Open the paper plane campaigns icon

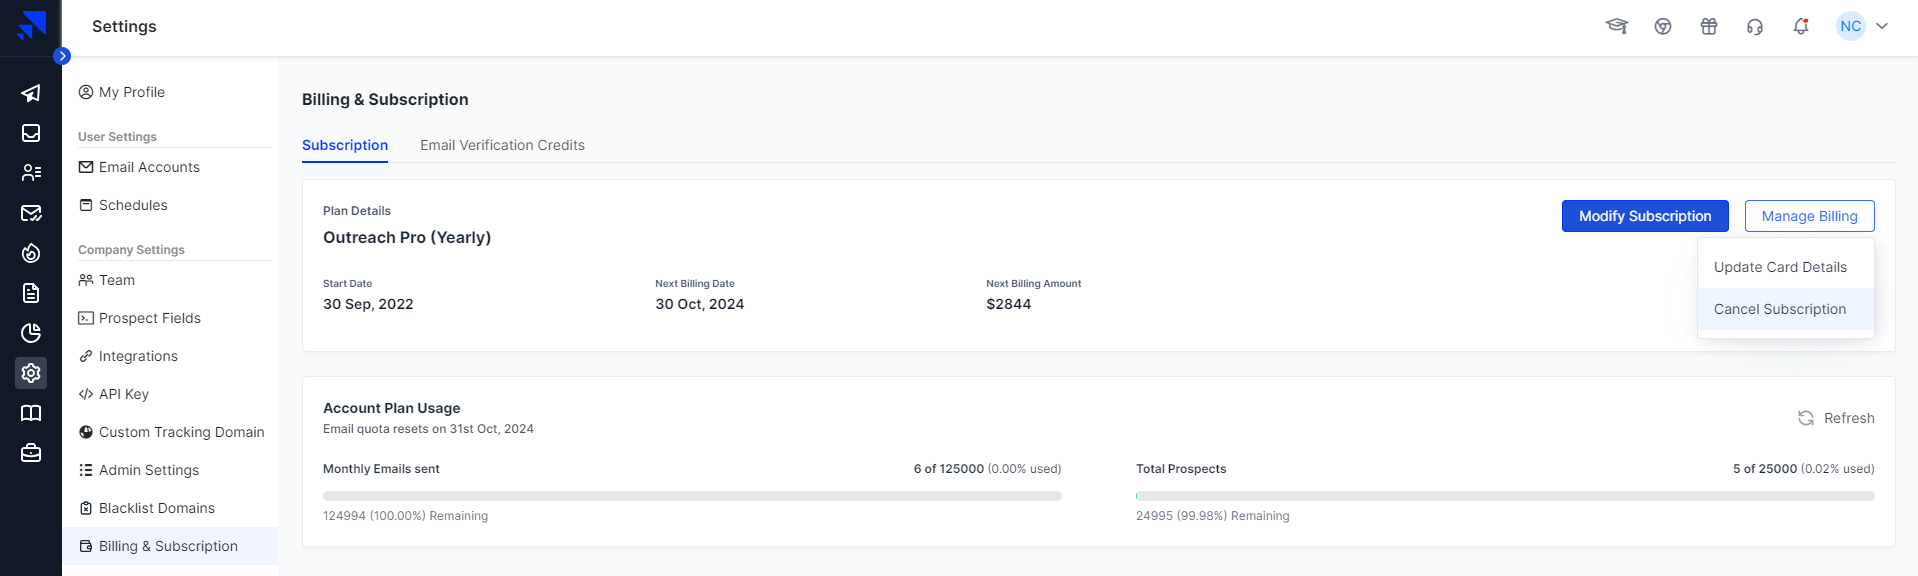pos(31,93)
